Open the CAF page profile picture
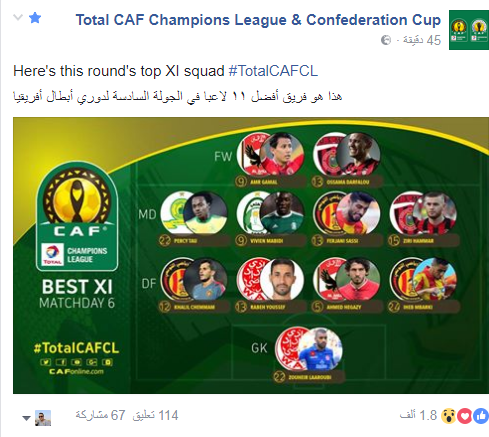 pos(469,30)
